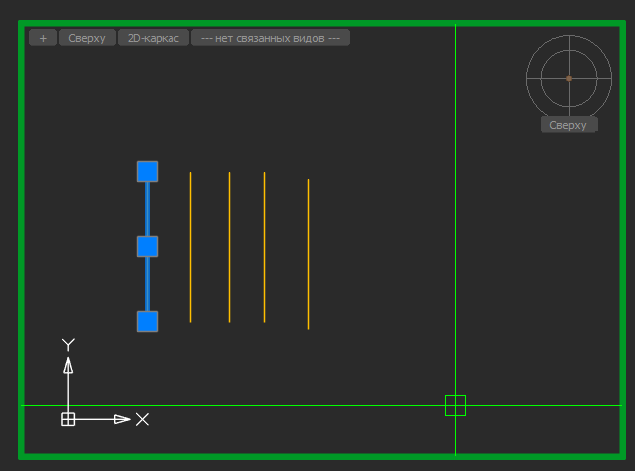
Task: Select the first orange line next to grips
Action: click(x=190, y=247)
